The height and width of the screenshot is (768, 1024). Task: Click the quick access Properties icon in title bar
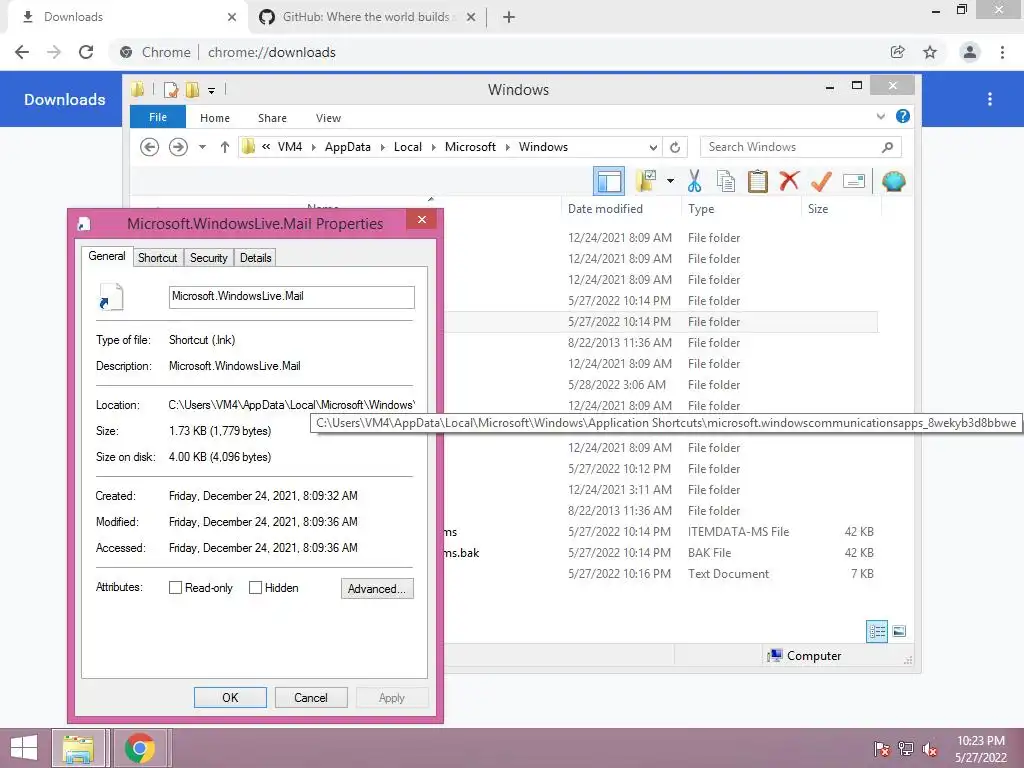171,89
